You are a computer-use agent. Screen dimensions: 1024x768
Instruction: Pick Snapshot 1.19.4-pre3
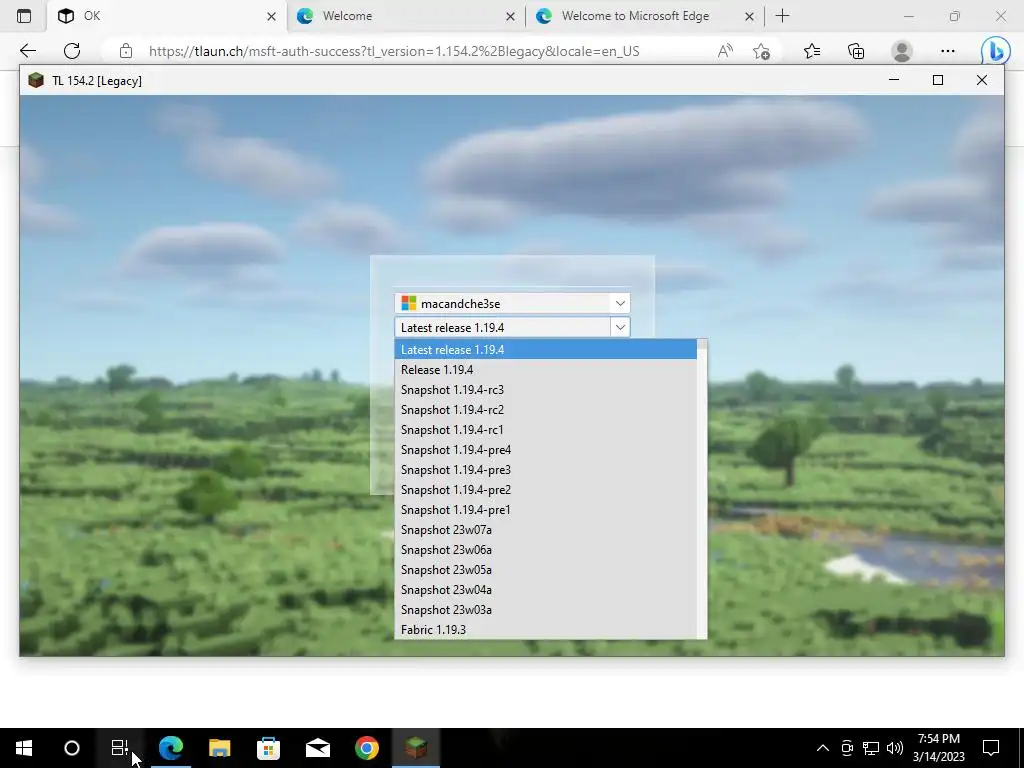tap(545, 470)
